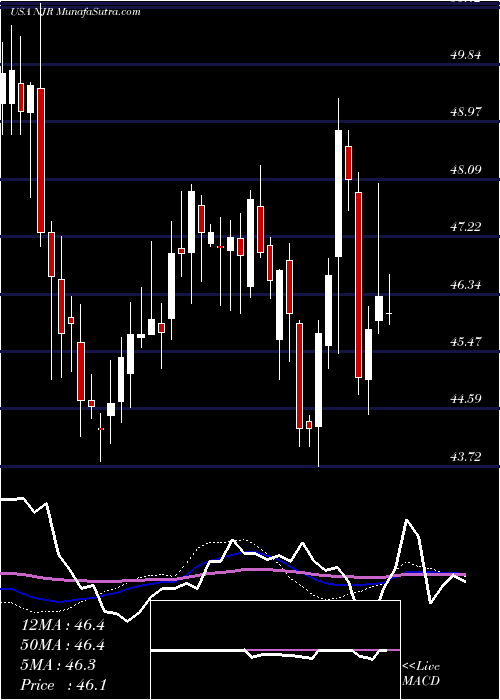Click the 44.59 price axis label
The image size is (500, 700).
[466, 399]
